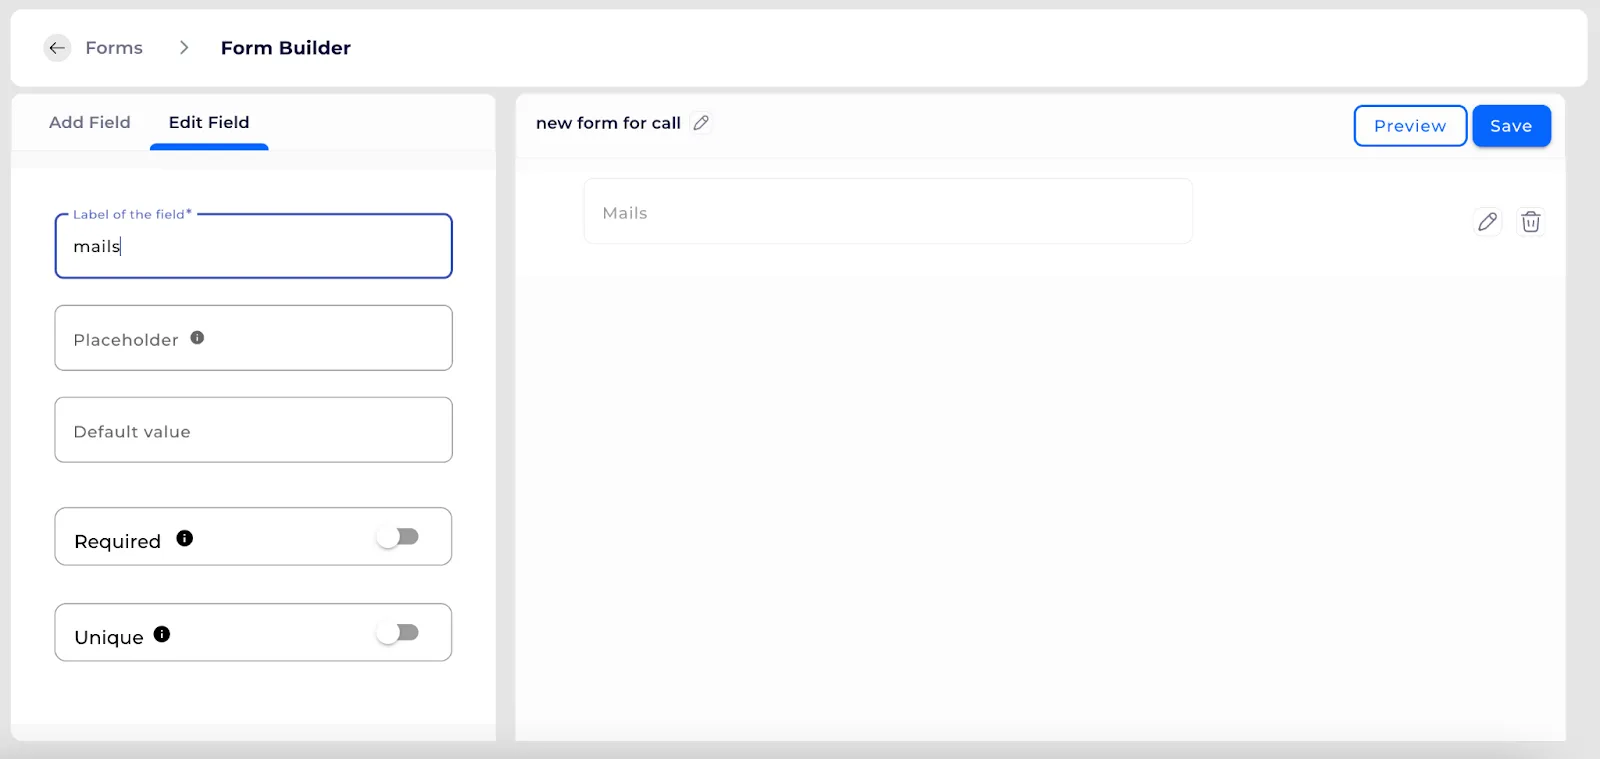
Task: Enable the Unique toggle
Action: pos(398,633)
